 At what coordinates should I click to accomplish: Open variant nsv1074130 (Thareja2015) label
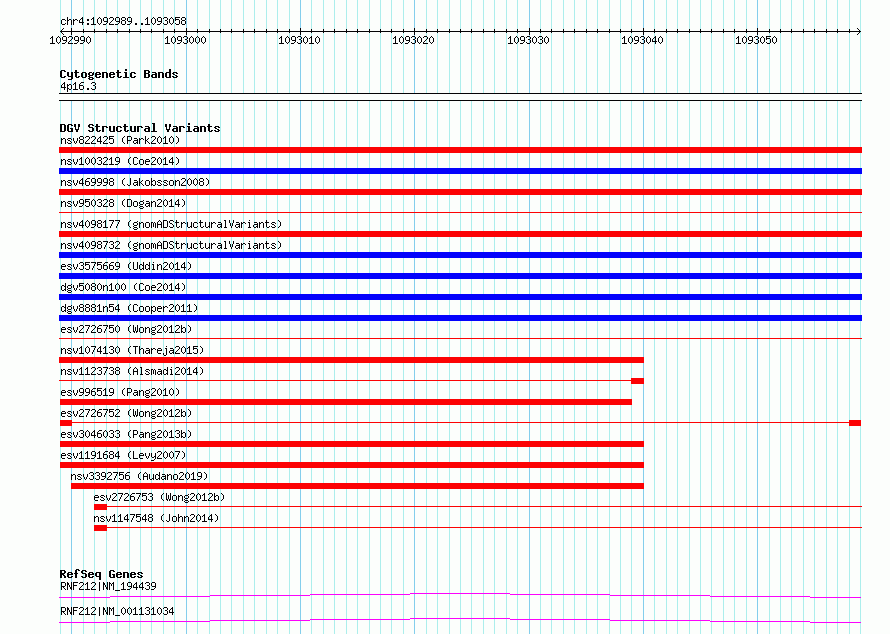click(x=132, y=350)
